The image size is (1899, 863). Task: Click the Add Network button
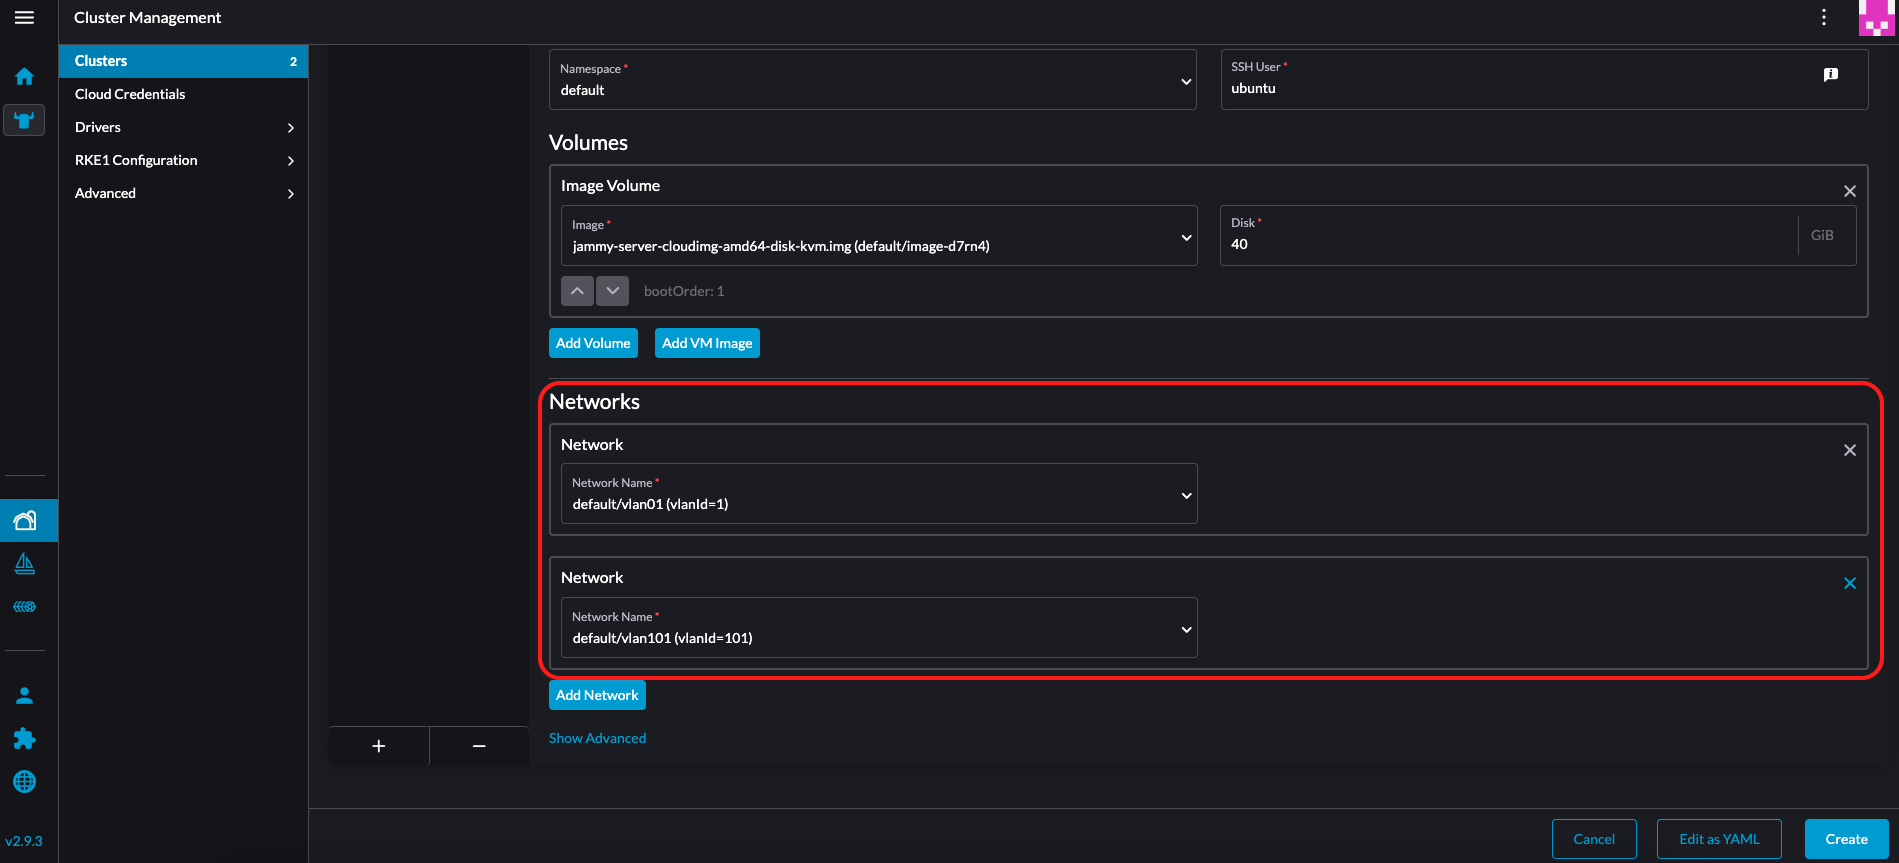(x=597, y=695)
